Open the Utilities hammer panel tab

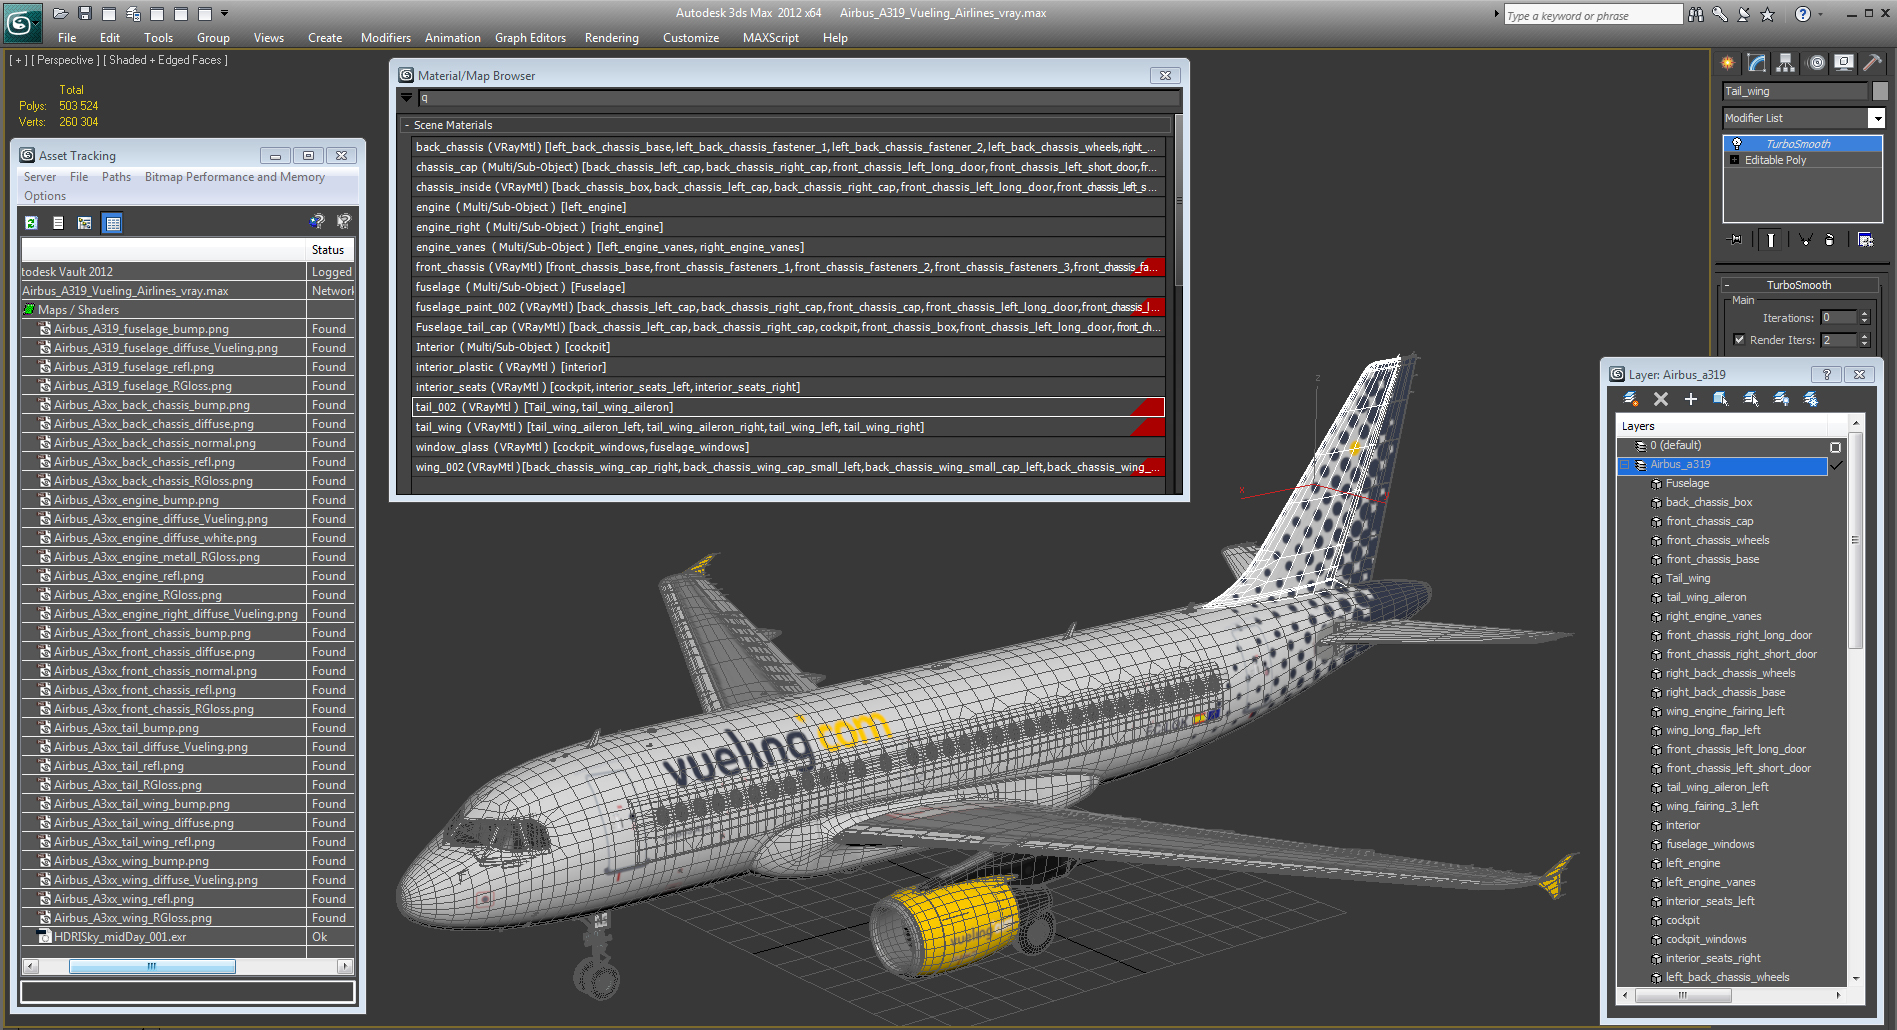click(x=1873, y=63)
